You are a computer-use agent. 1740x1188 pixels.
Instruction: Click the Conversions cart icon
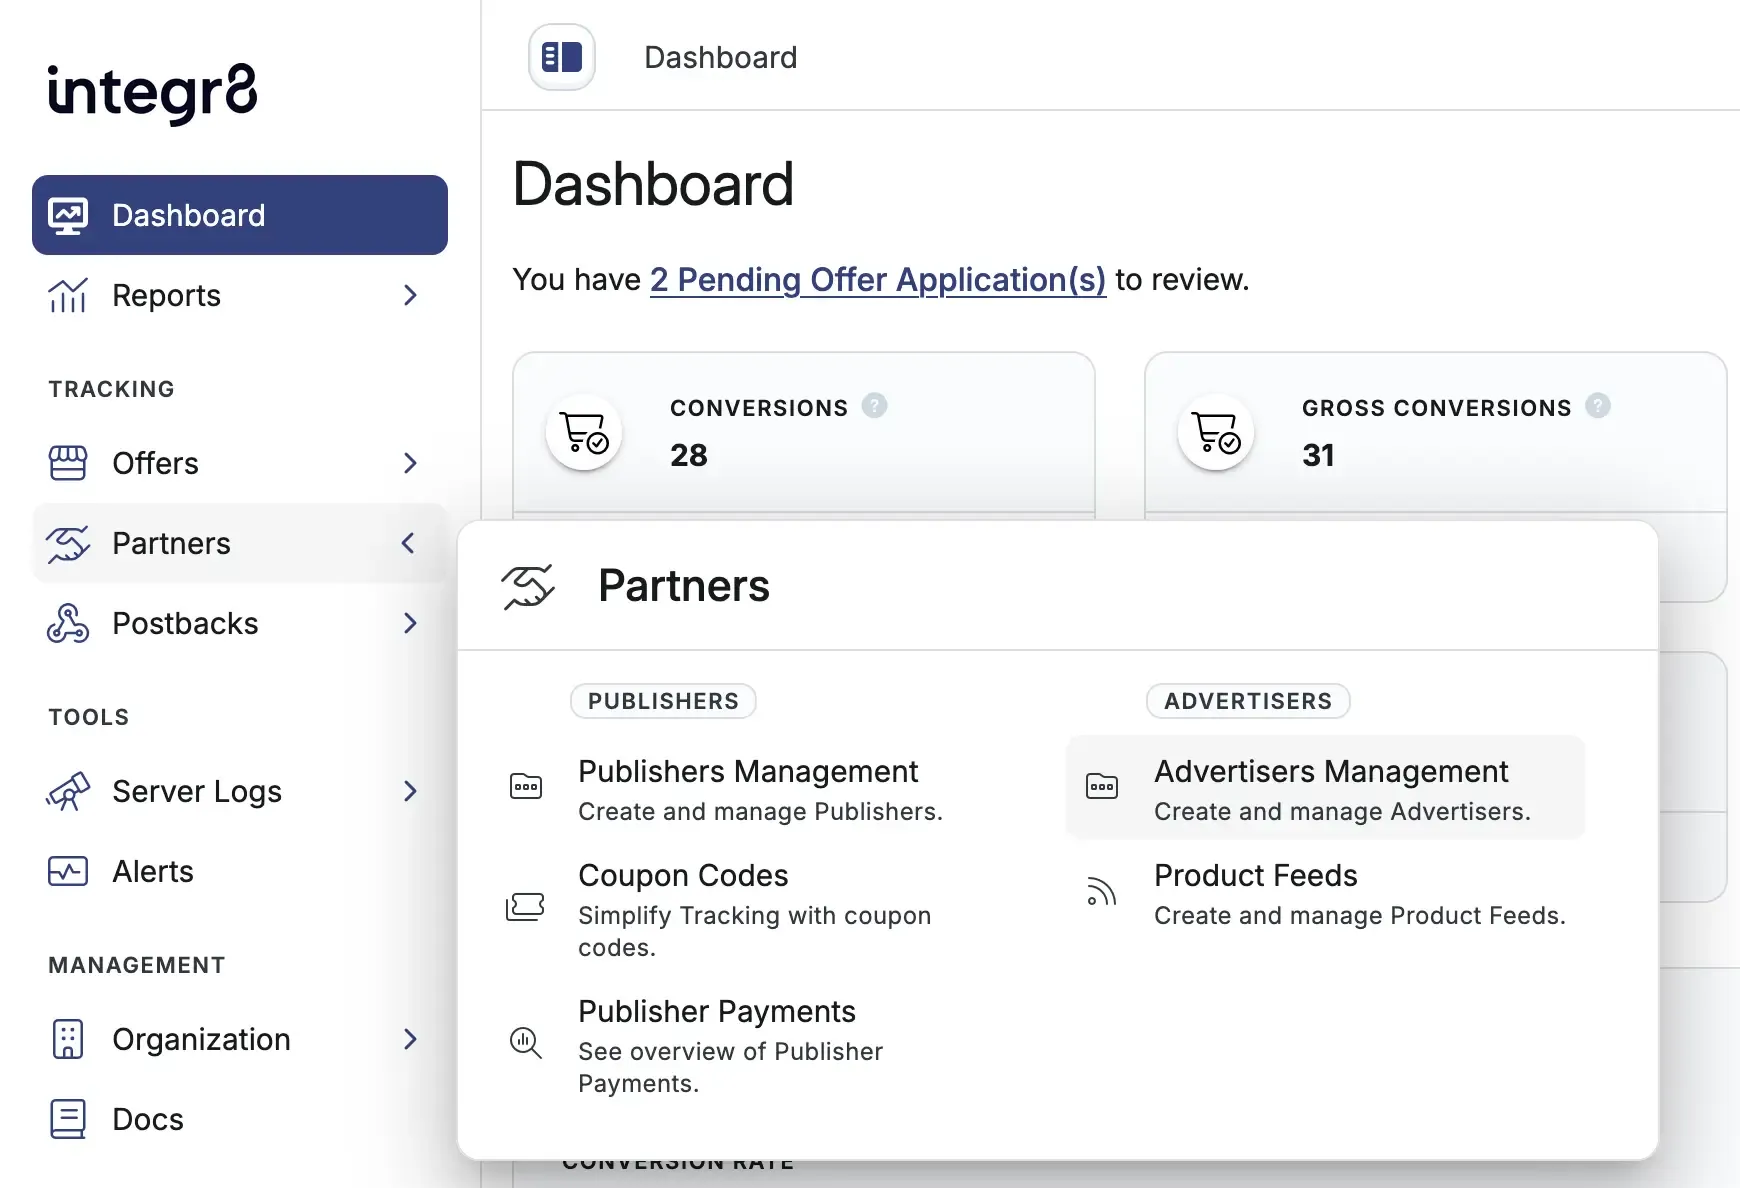tap(584, 432)
